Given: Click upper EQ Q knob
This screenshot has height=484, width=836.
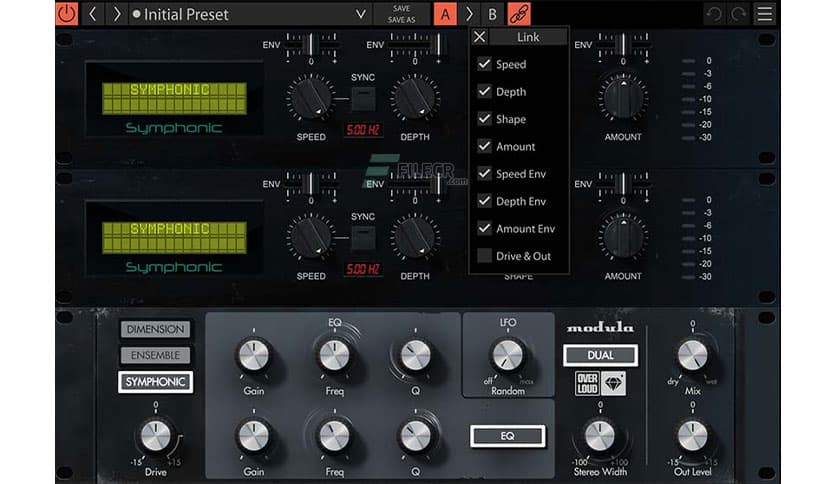Looking at the screenshot, I should point(415,356).
